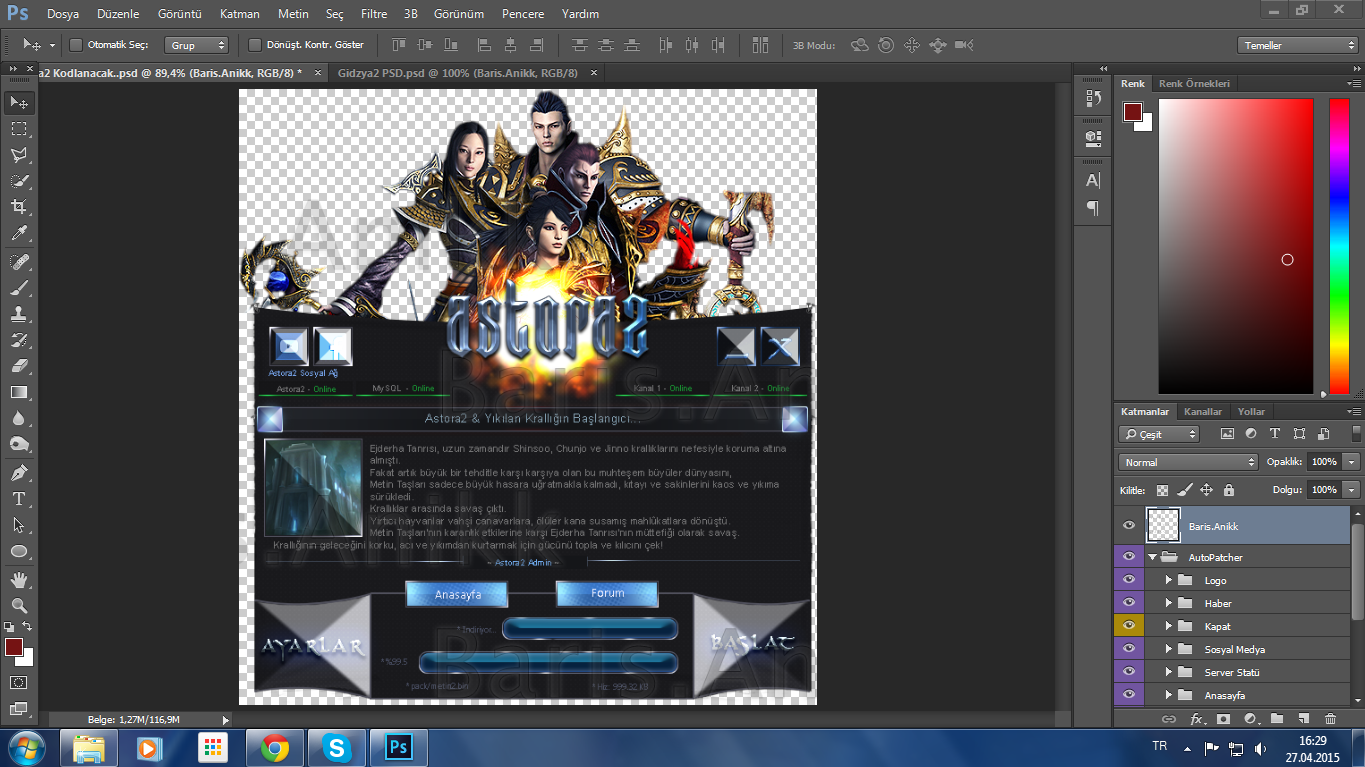This screenshot has height=767, width=1365.
Task: Select the Horizontal Type tool
Action: click(x=19, y=498)
